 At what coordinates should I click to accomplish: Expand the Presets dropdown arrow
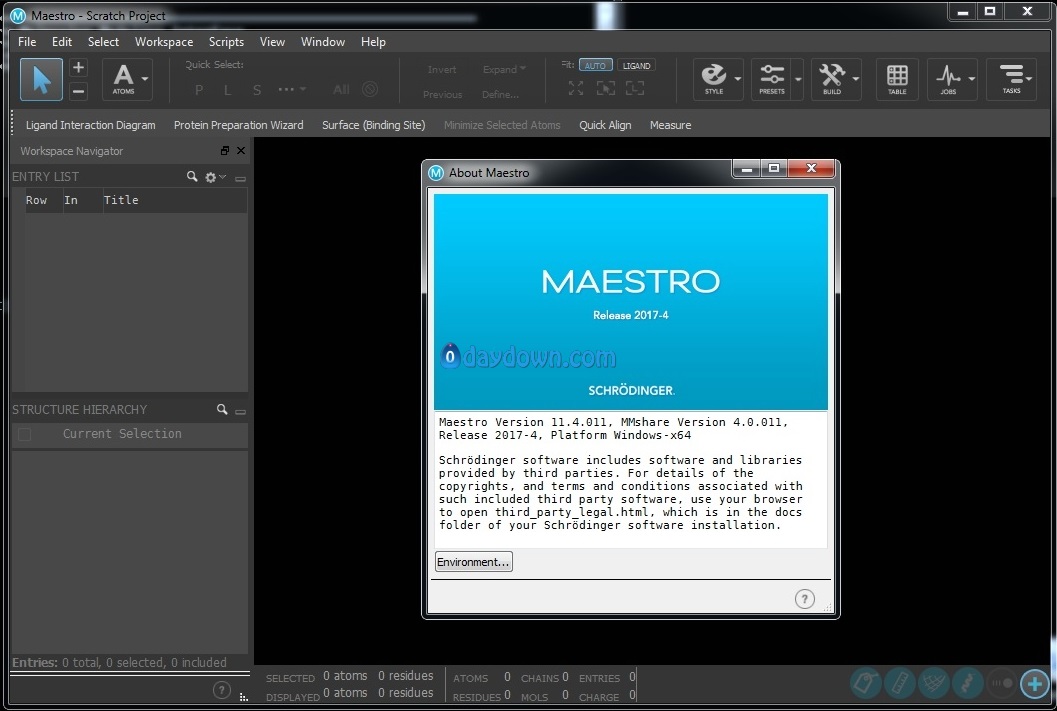point(797,79)
